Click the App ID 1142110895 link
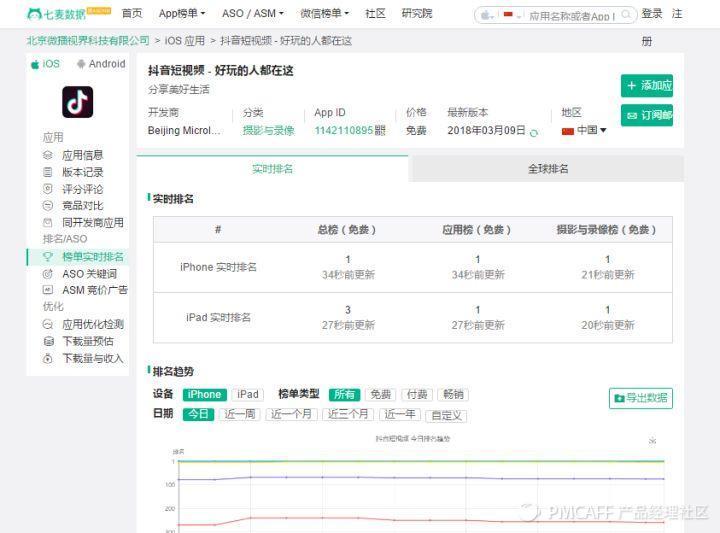Image resolution: width=720 pixels, height=533 pixels. pos(344,130)
